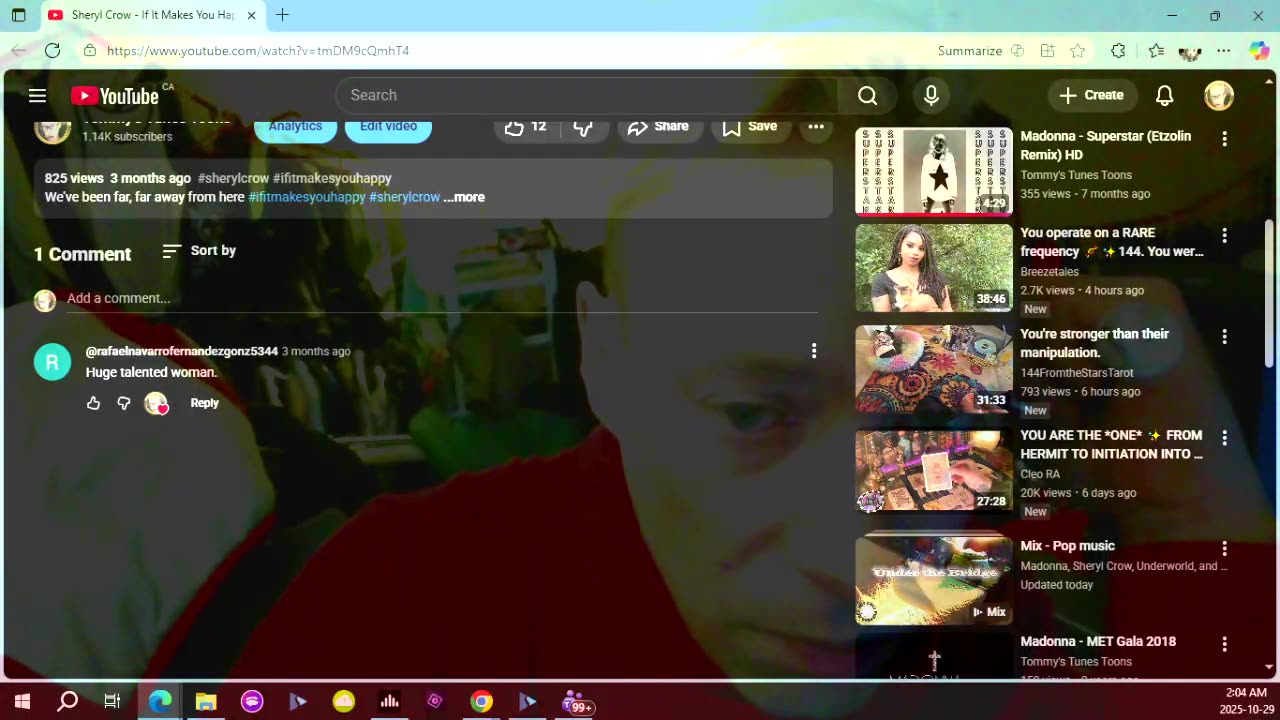Open options for 'You're stronger than their manipulation' video
1280x720 pixels.
pyautogui.click(x=1224, y=337)
